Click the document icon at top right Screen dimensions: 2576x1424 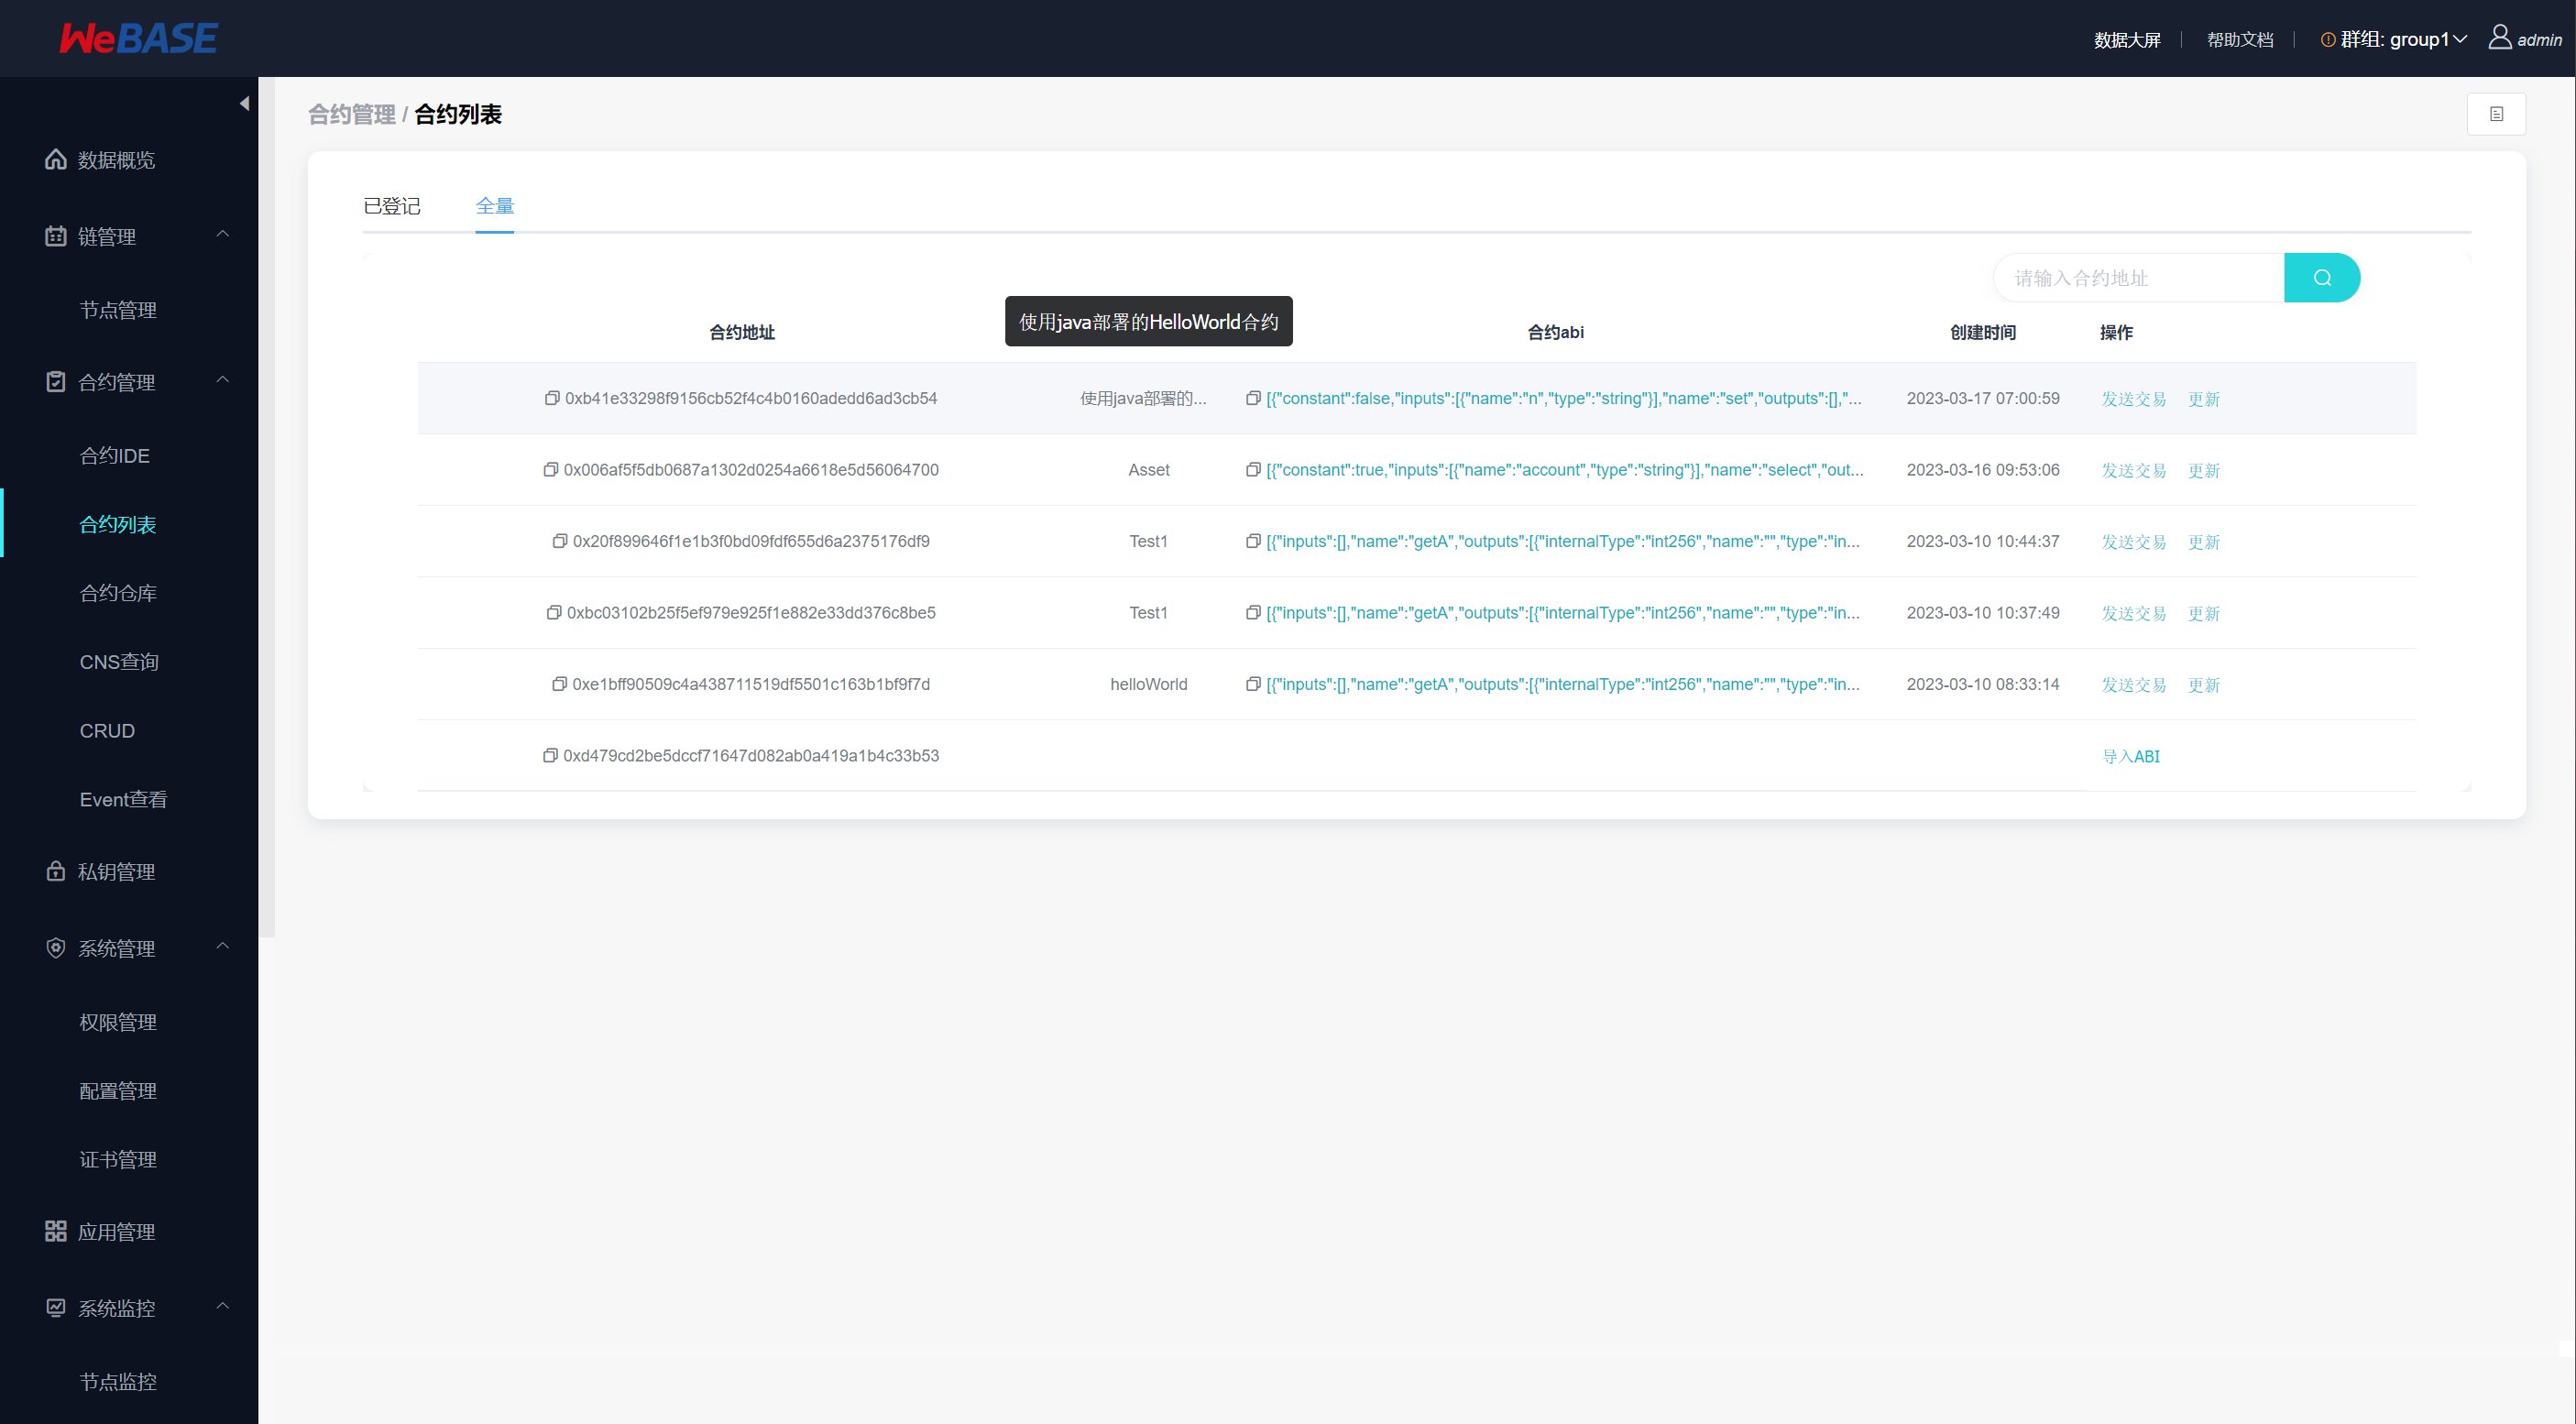point(2496,114)
